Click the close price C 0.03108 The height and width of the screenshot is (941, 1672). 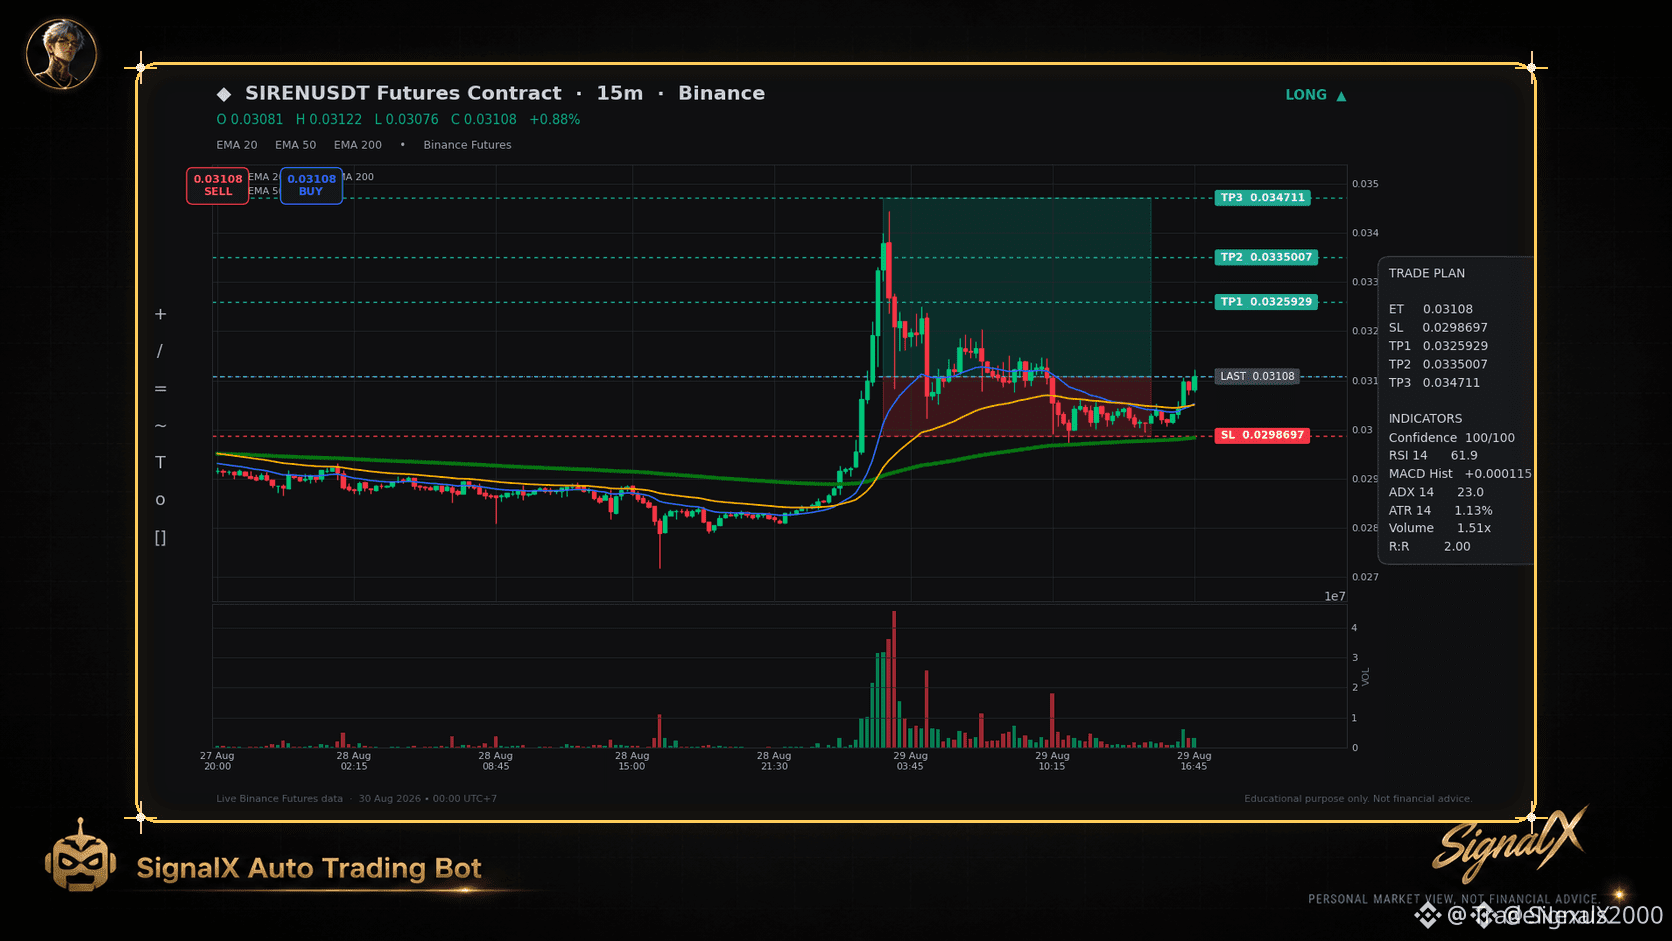(484, 119)
